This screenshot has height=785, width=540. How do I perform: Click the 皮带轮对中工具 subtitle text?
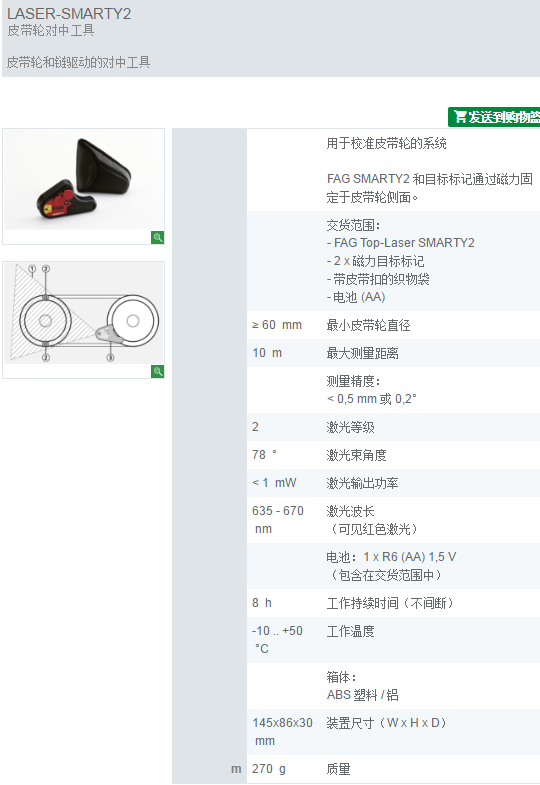tap(51, 31)
